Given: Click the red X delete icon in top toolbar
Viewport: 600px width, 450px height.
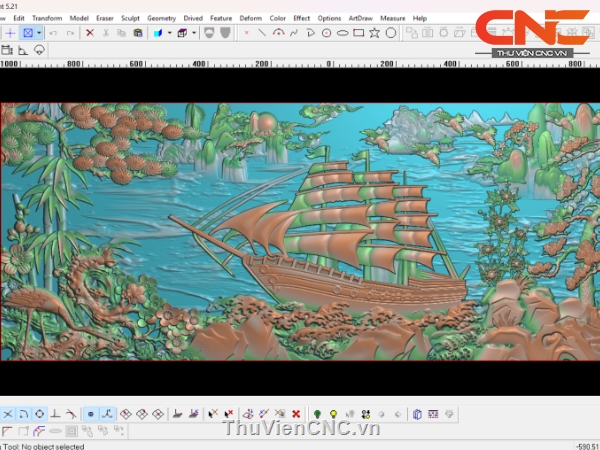Looking at the screenshot, I should [89, 32].
